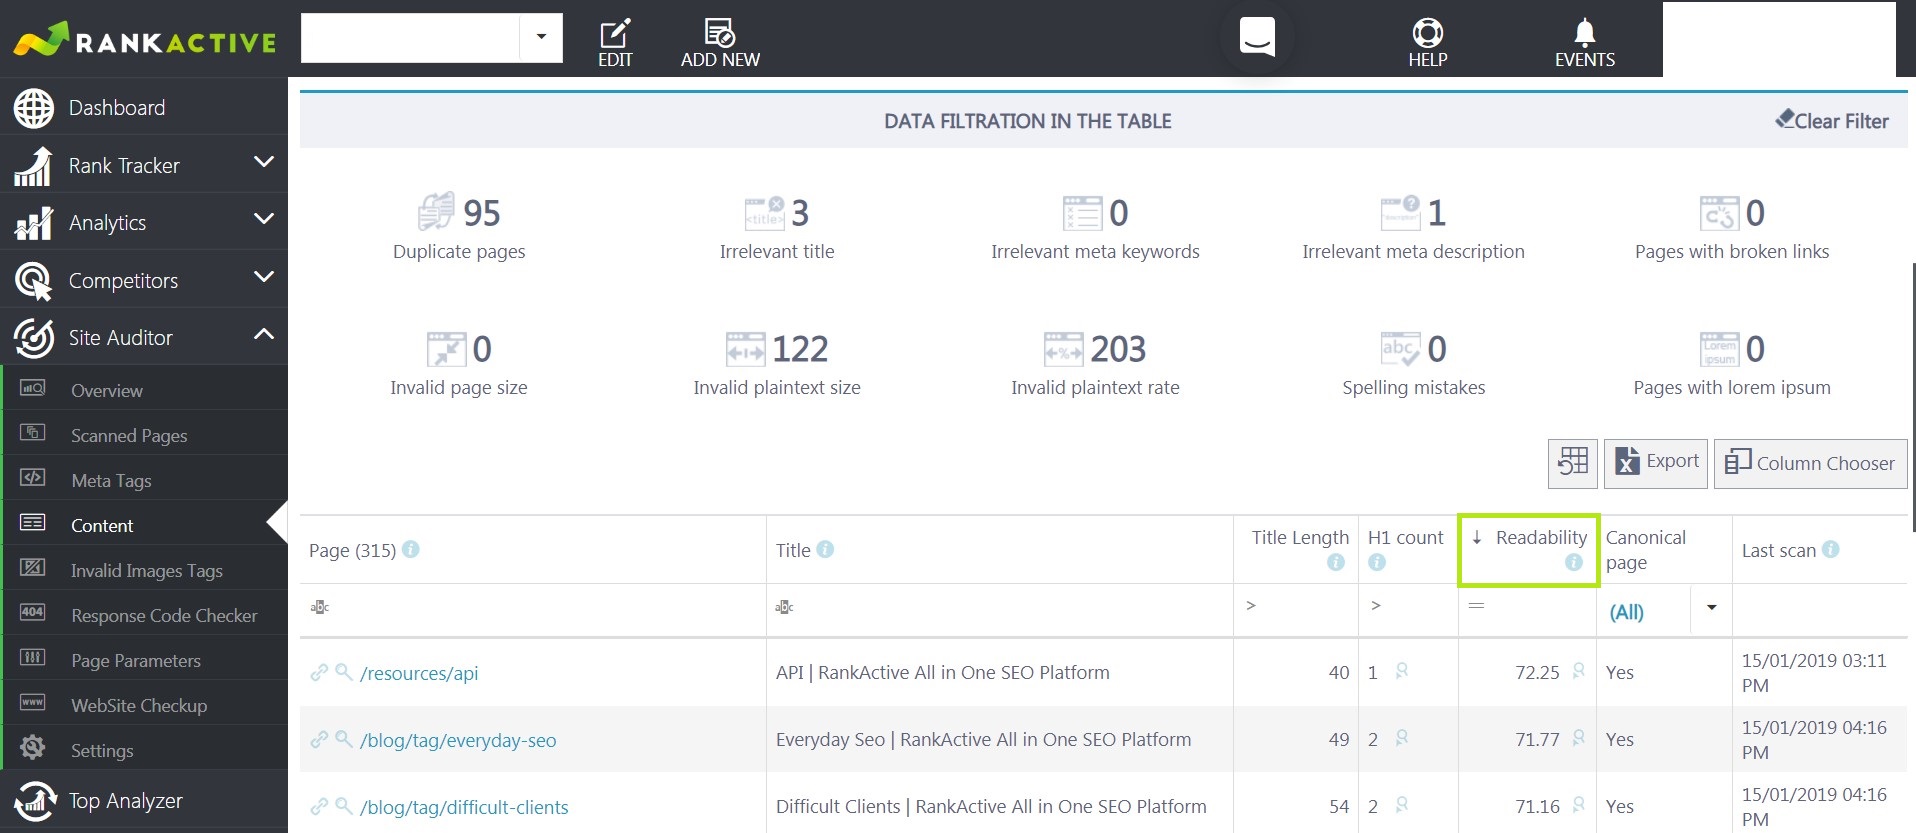The width and height of the screenshot is (1916, 833).
Task: Open the project selector dropdown arrow
Action: [541, 38]
